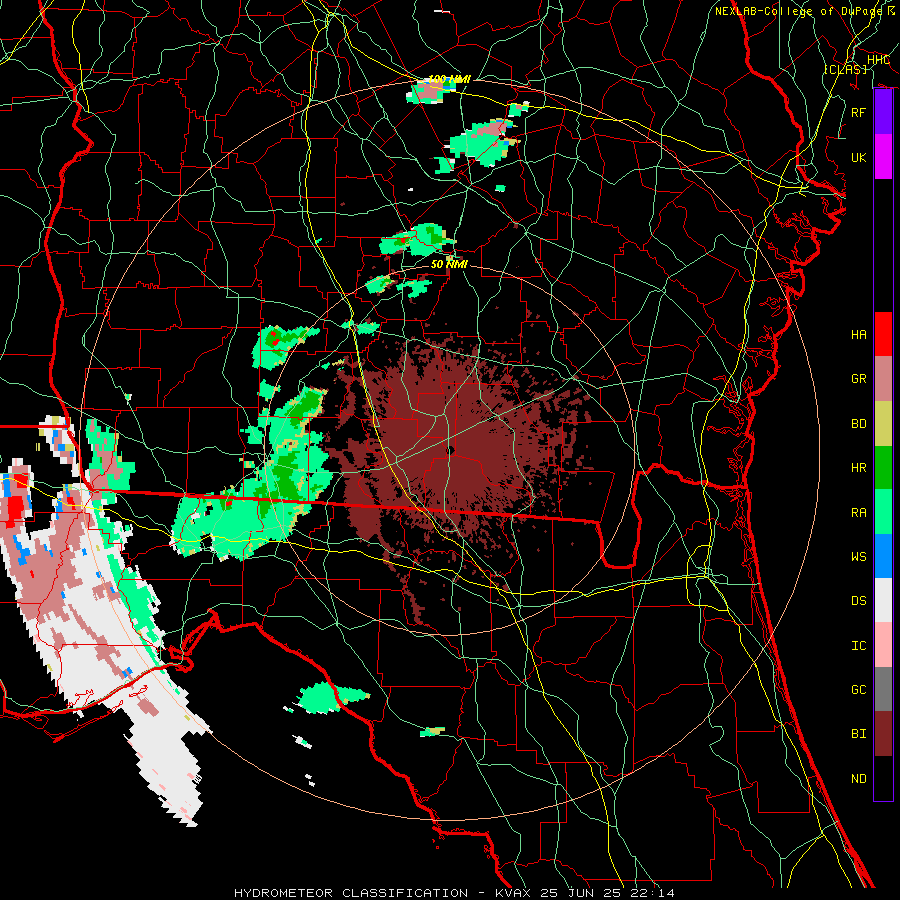The image size is (900, 900).
Task: Select the red HA hail swatch
Action: coord(883,335)
